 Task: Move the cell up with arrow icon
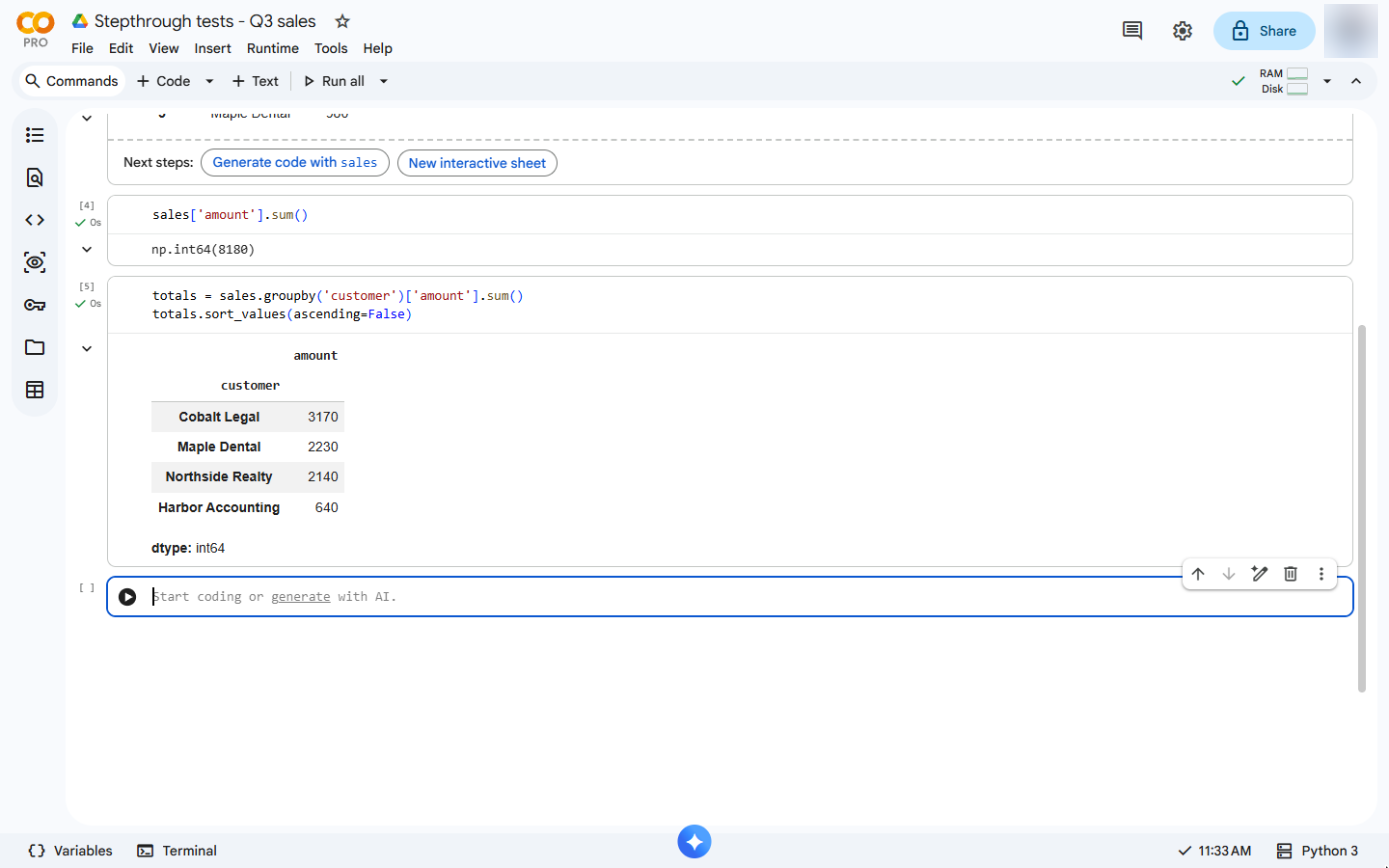coord(1198,574)
